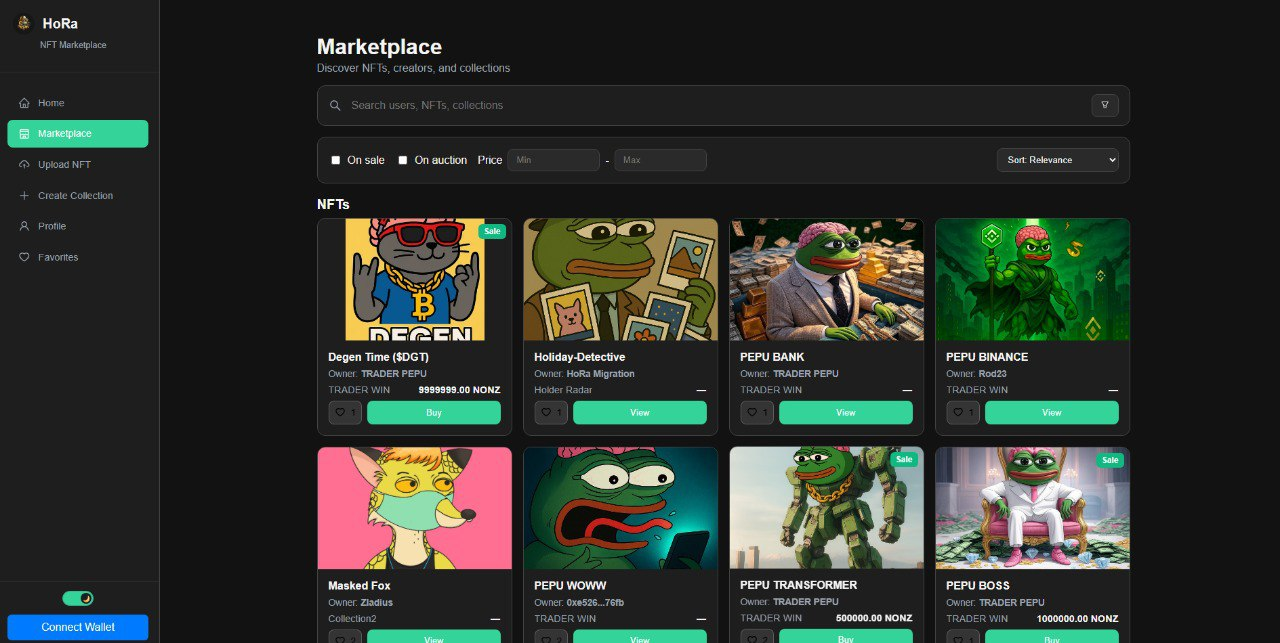The height and width of the screenshot is (643, 1280).
Task: Like the Degen Time NFT heart button
Action: (345, 412)
